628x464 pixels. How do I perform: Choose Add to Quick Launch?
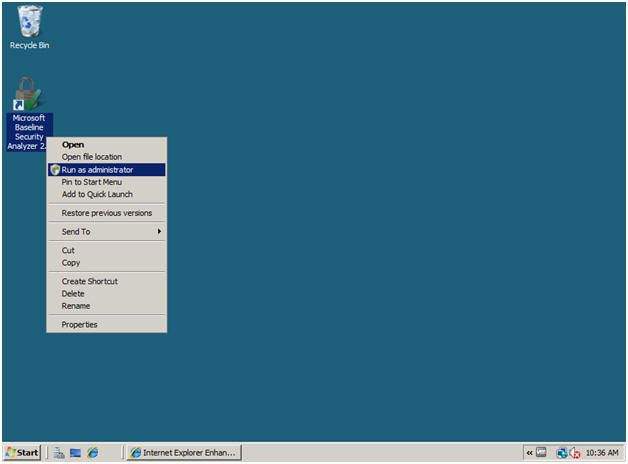107,195
